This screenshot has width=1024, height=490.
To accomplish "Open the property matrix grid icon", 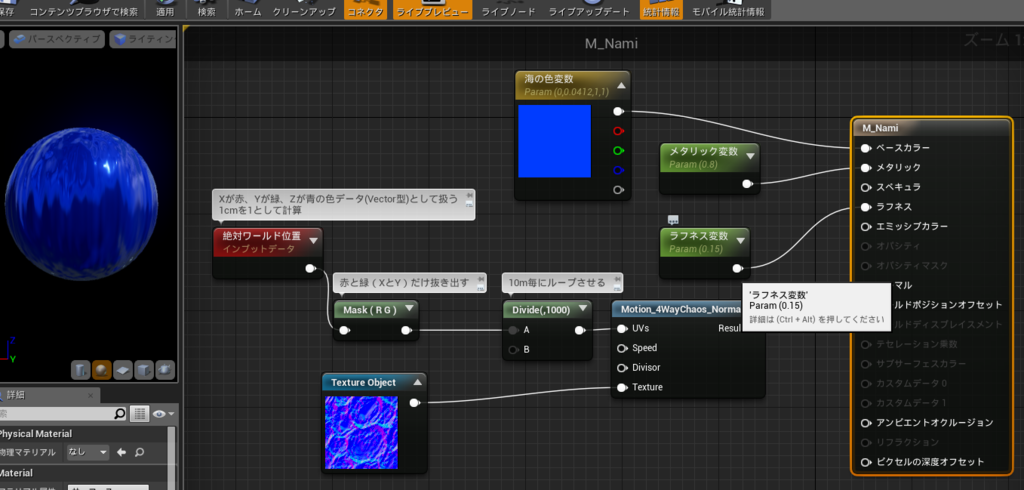I will tap(138, 414).
